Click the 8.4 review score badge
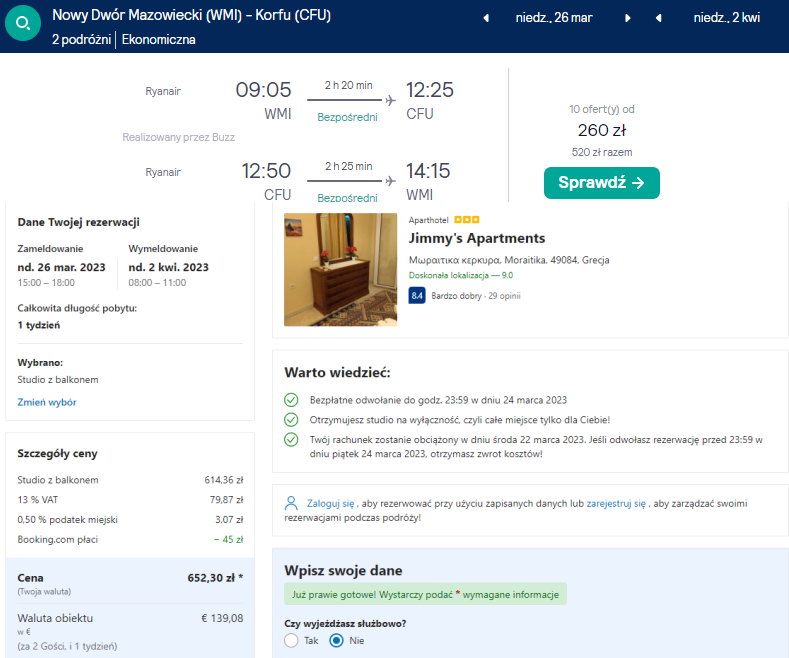 pos(417,295)
